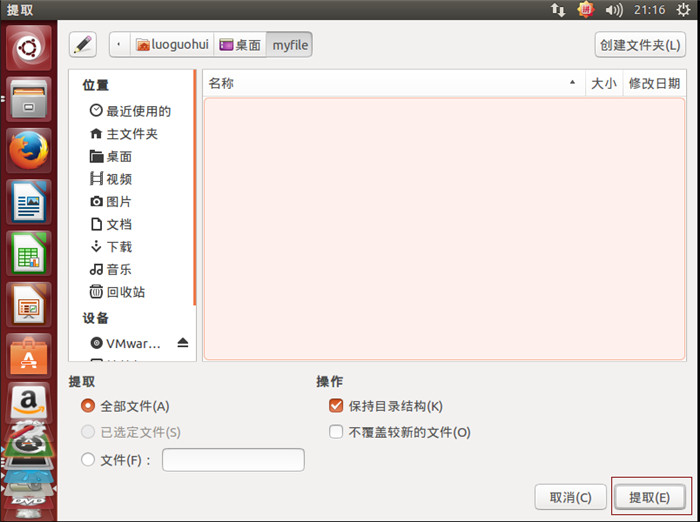Open 主文件夹 in the sidebar

(x=124, y=134)
